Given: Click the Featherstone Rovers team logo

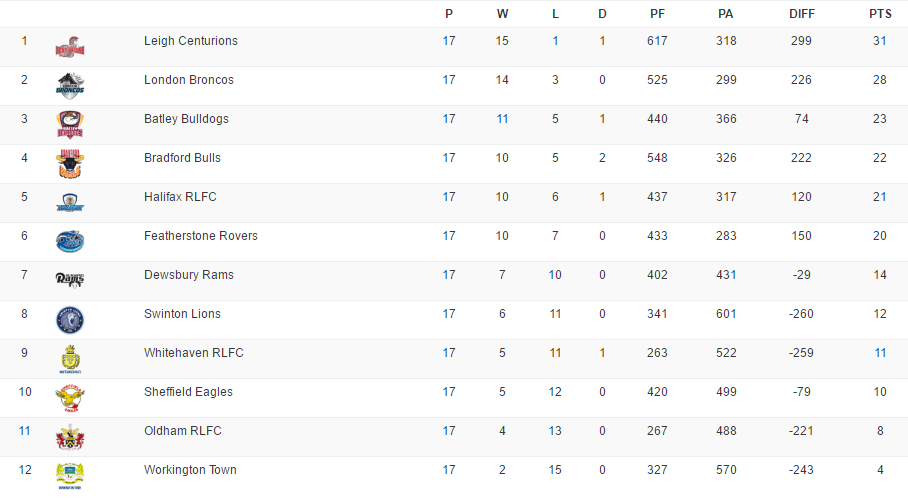Looking at the screenshot, I should pos(70,241).
